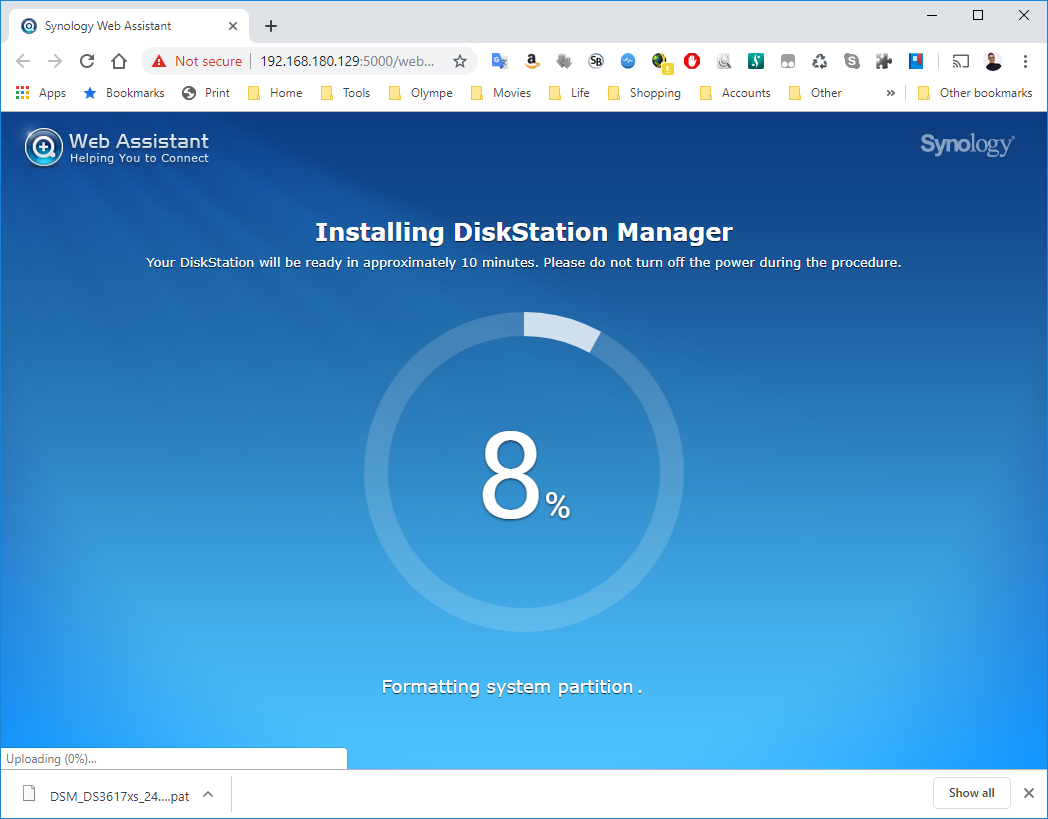Open the Bookmarks star link
This screenshot has width=1048, height=819.
tap(124, 93)
